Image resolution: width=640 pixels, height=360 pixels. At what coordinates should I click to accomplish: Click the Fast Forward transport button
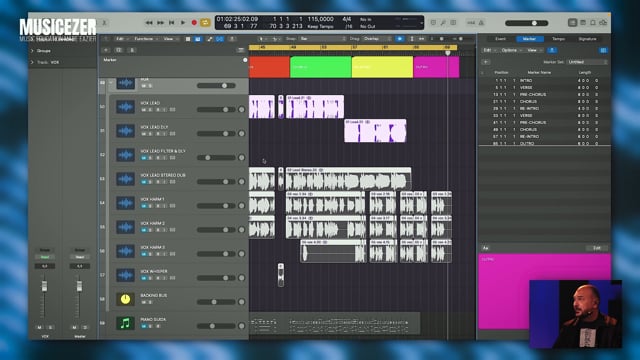coord(160,23)
